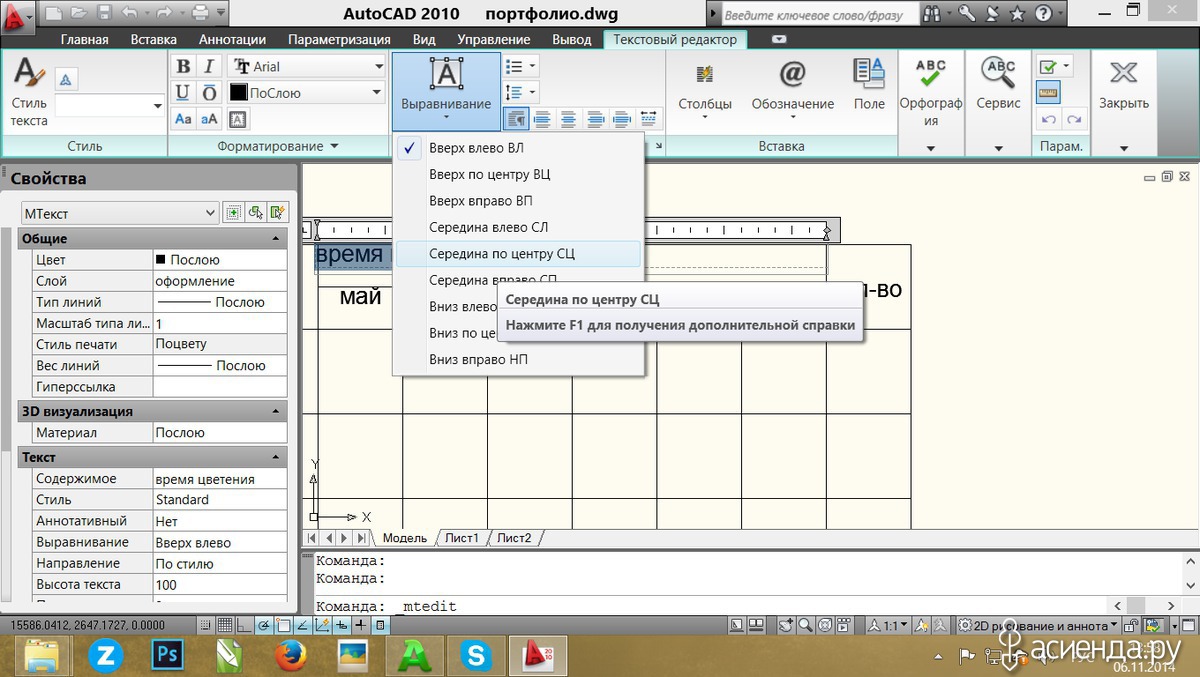
Task: Click the black color swatch in color box
Action: coord(239,93)
